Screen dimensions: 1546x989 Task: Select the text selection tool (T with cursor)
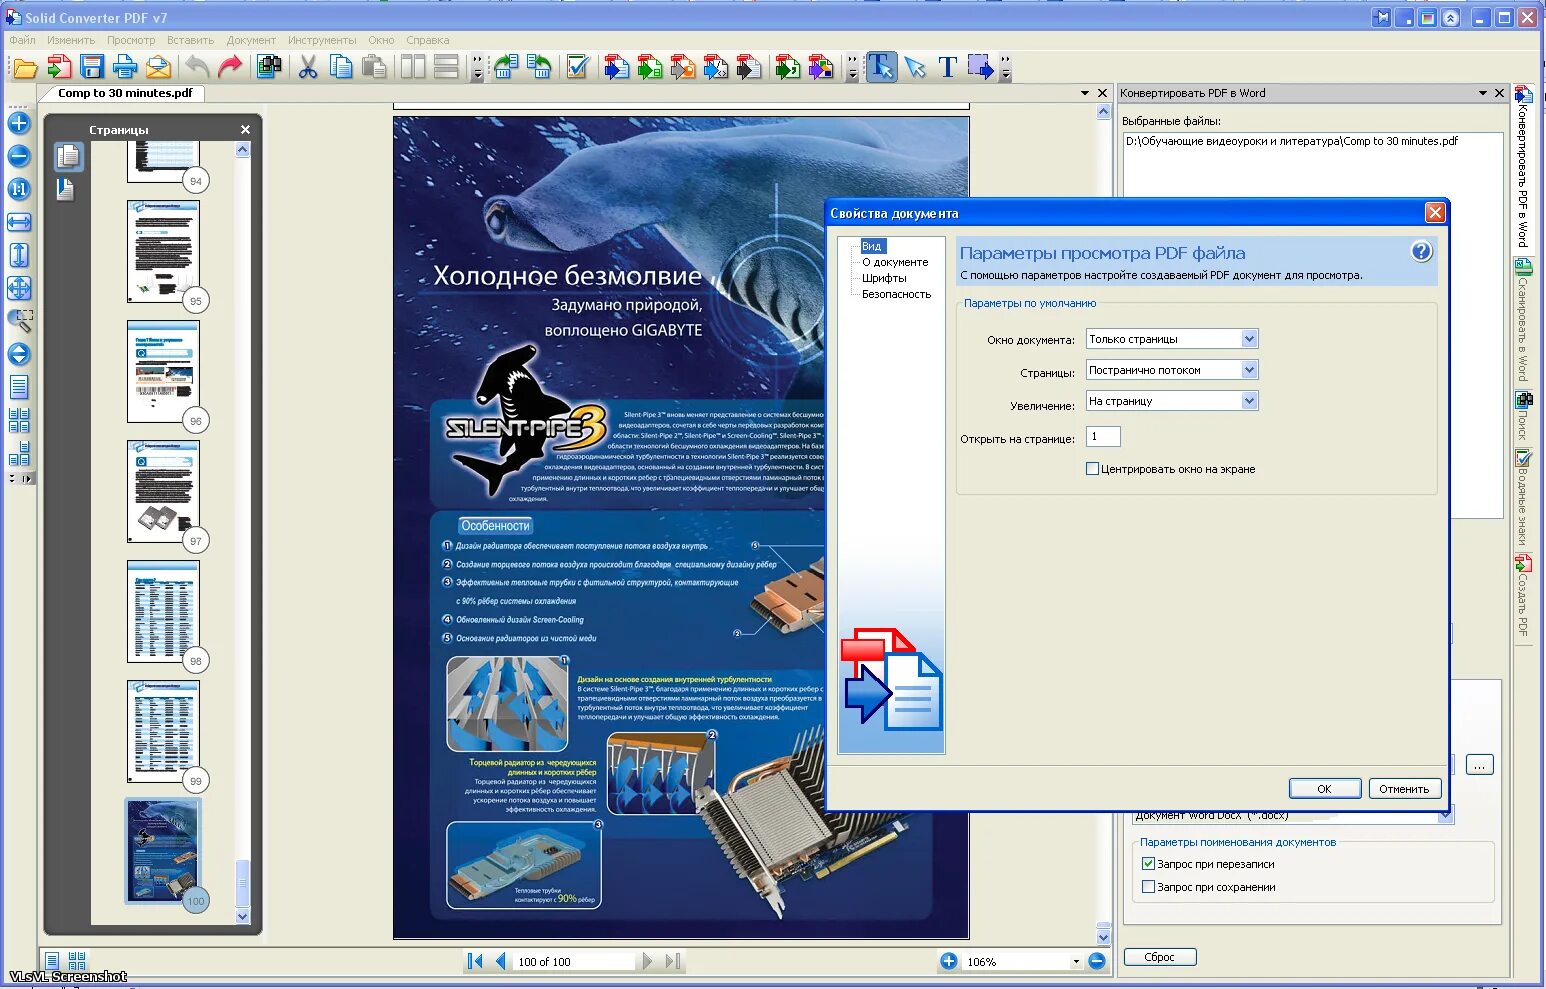tap(881, 67)
